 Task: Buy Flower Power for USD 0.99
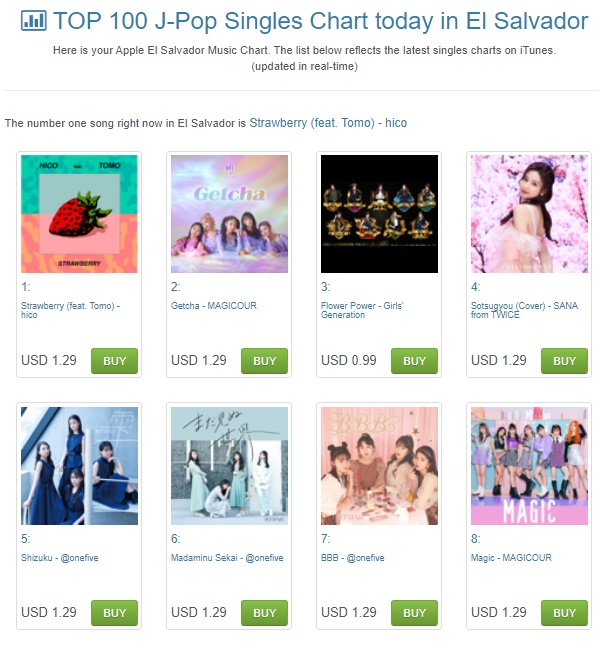(x=414, y=361)
